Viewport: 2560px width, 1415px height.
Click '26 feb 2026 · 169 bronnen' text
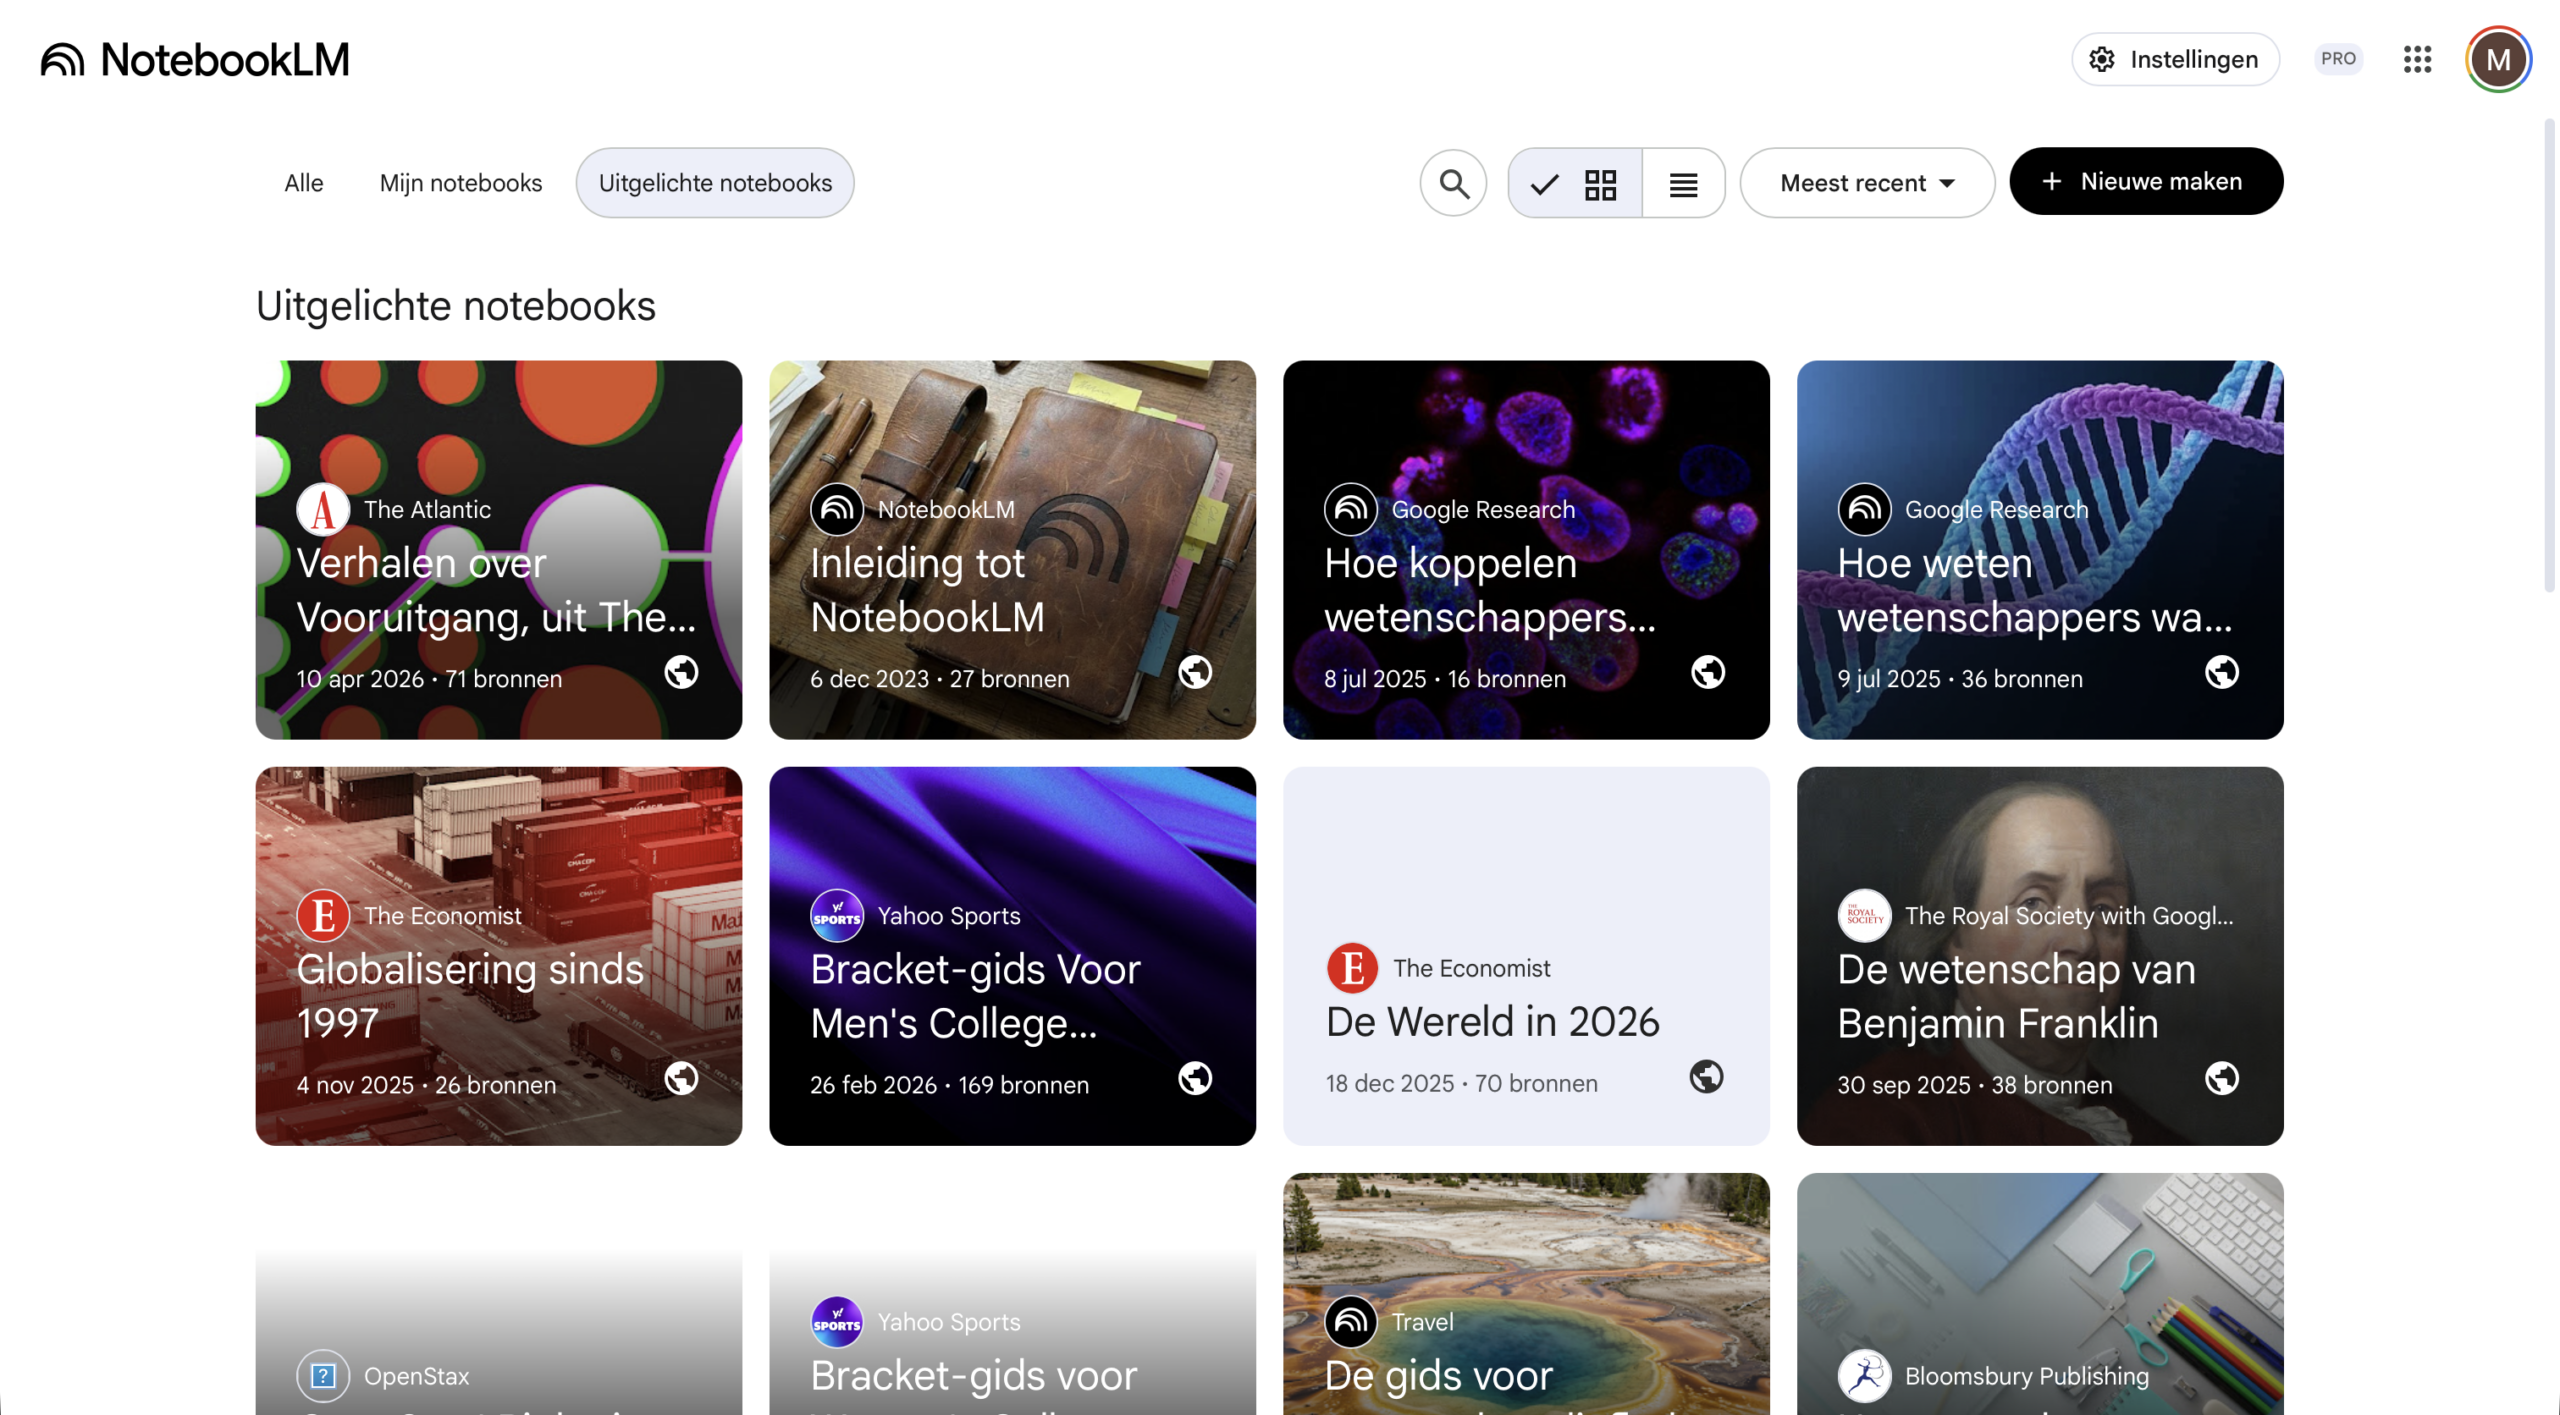pos(949,1085)
